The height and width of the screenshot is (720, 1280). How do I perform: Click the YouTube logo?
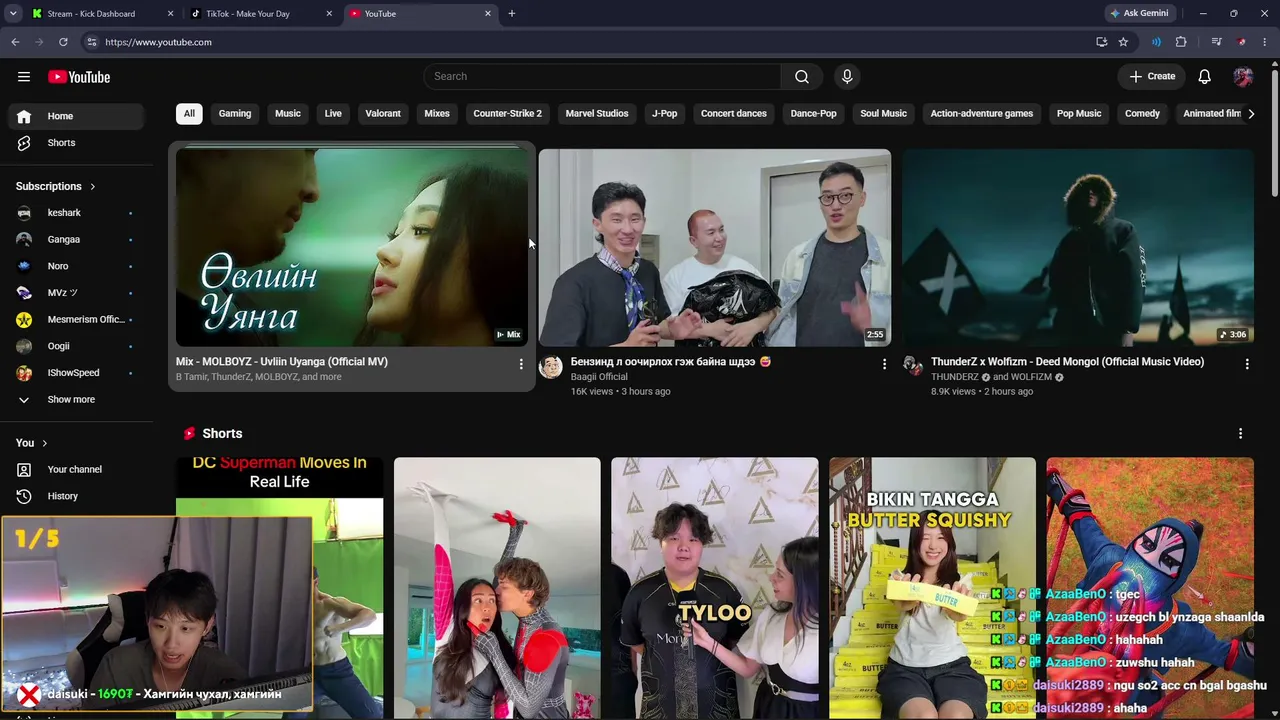coord(79,77)
